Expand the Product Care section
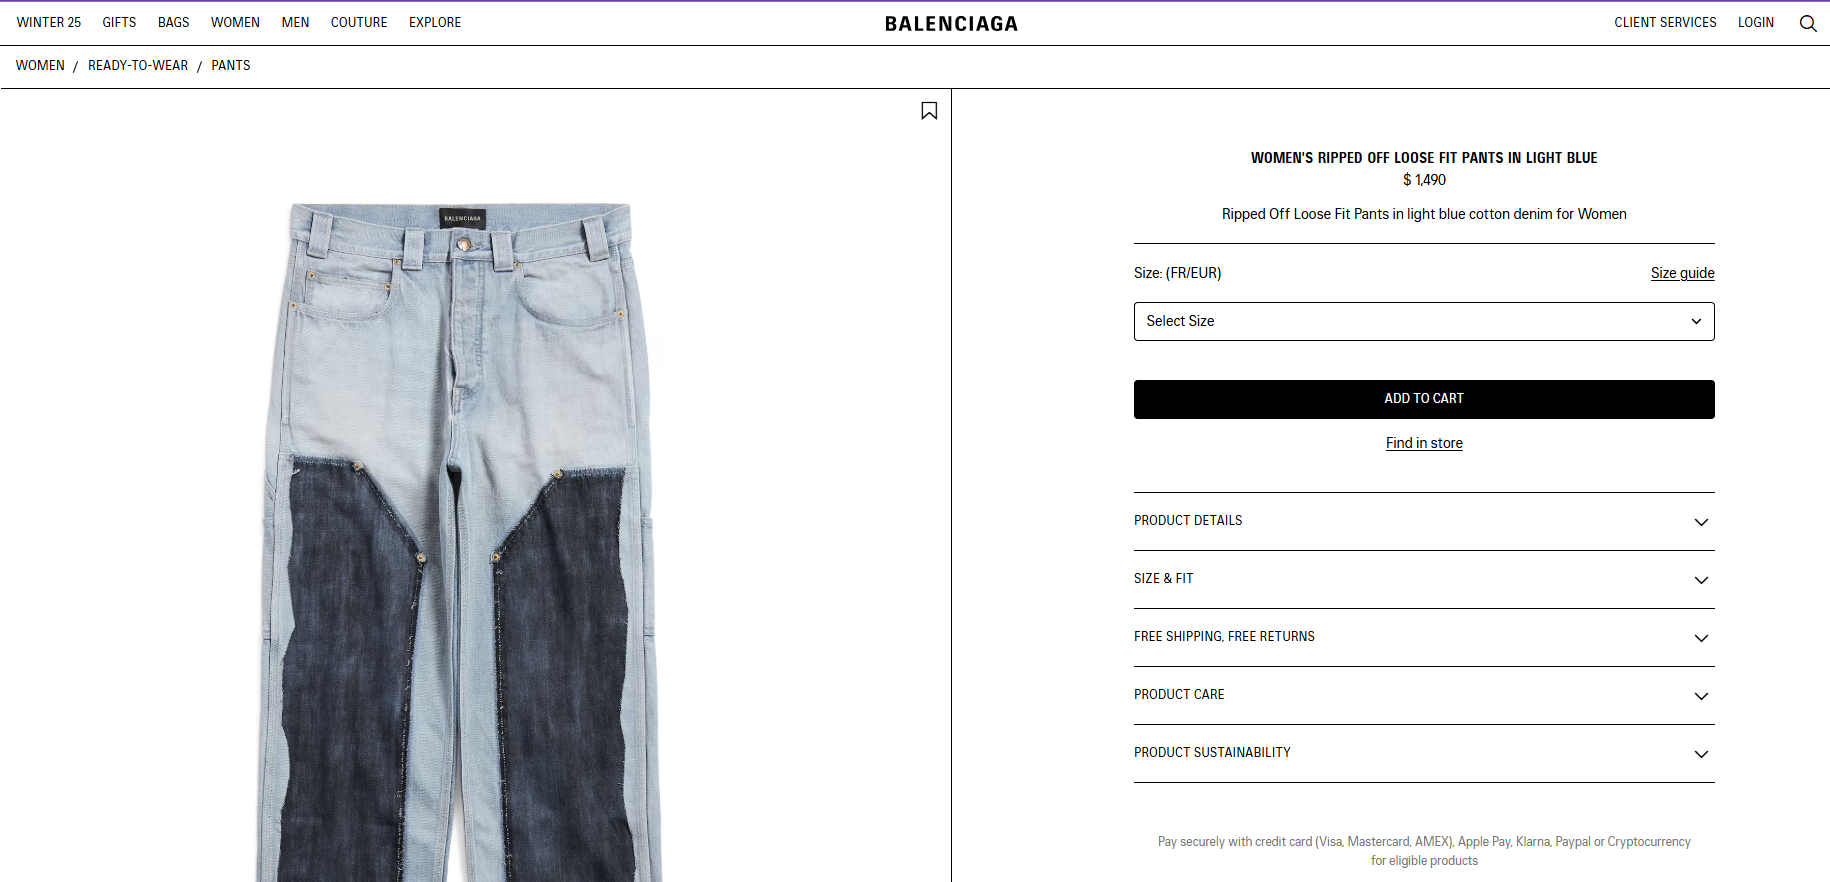1830x882 pixels. 1424,695
